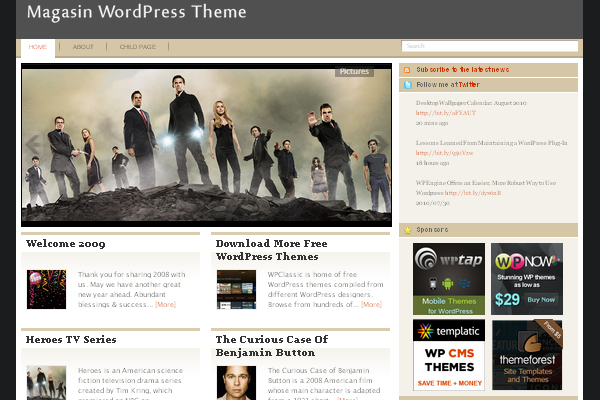Click More link in WordPress Themes excerpt

pos(372,305)
